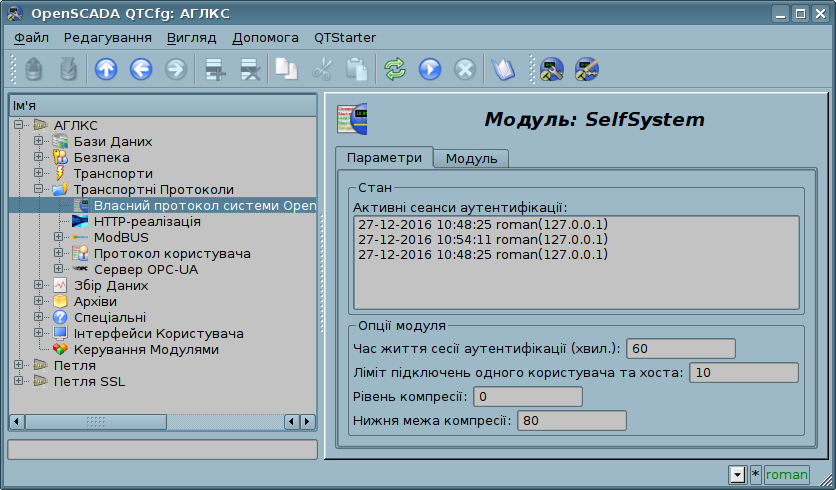Click the SelfSystem module header image
The width and height of the screenshot is (836, 490).
[x=352, y=119]
